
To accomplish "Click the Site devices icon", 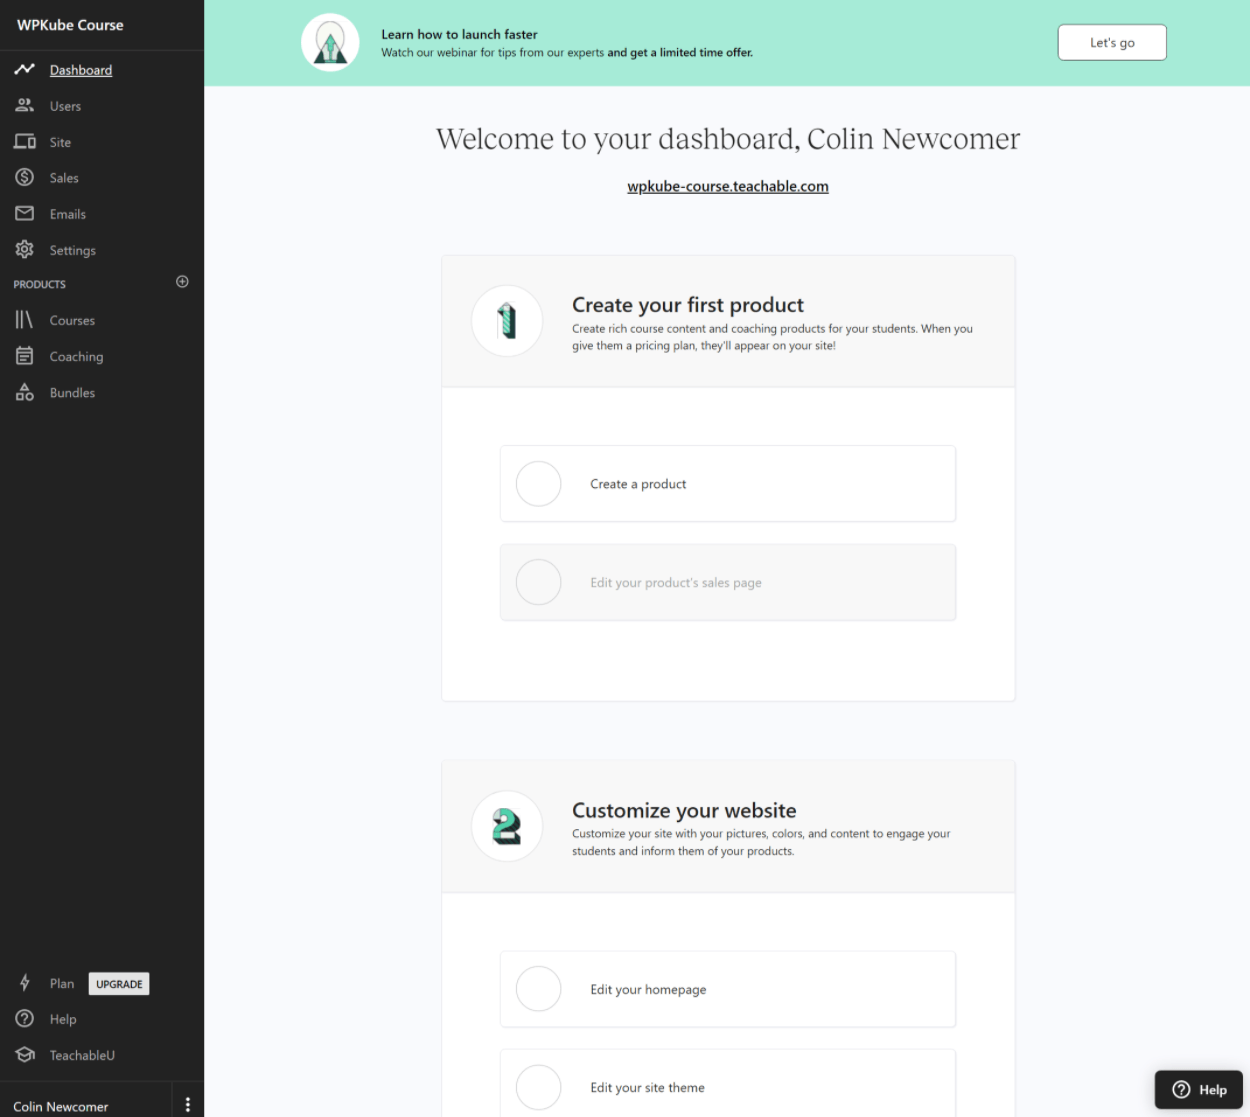I will (x=25, y=141).
